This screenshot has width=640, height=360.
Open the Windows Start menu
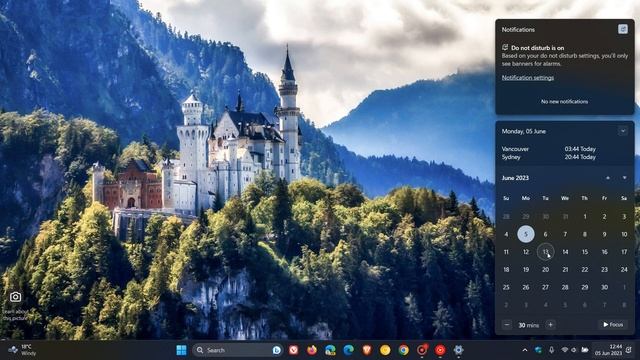181,350
